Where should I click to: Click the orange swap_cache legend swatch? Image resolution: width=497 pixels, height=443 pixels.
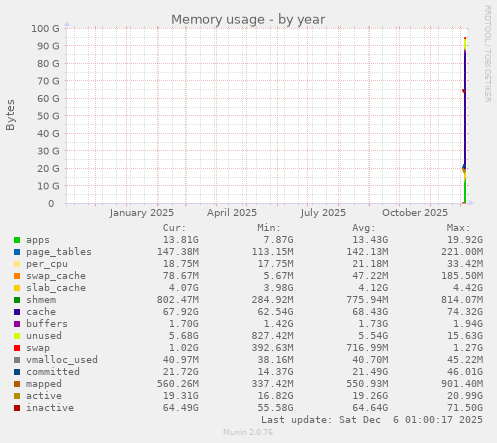click(17, 276)
